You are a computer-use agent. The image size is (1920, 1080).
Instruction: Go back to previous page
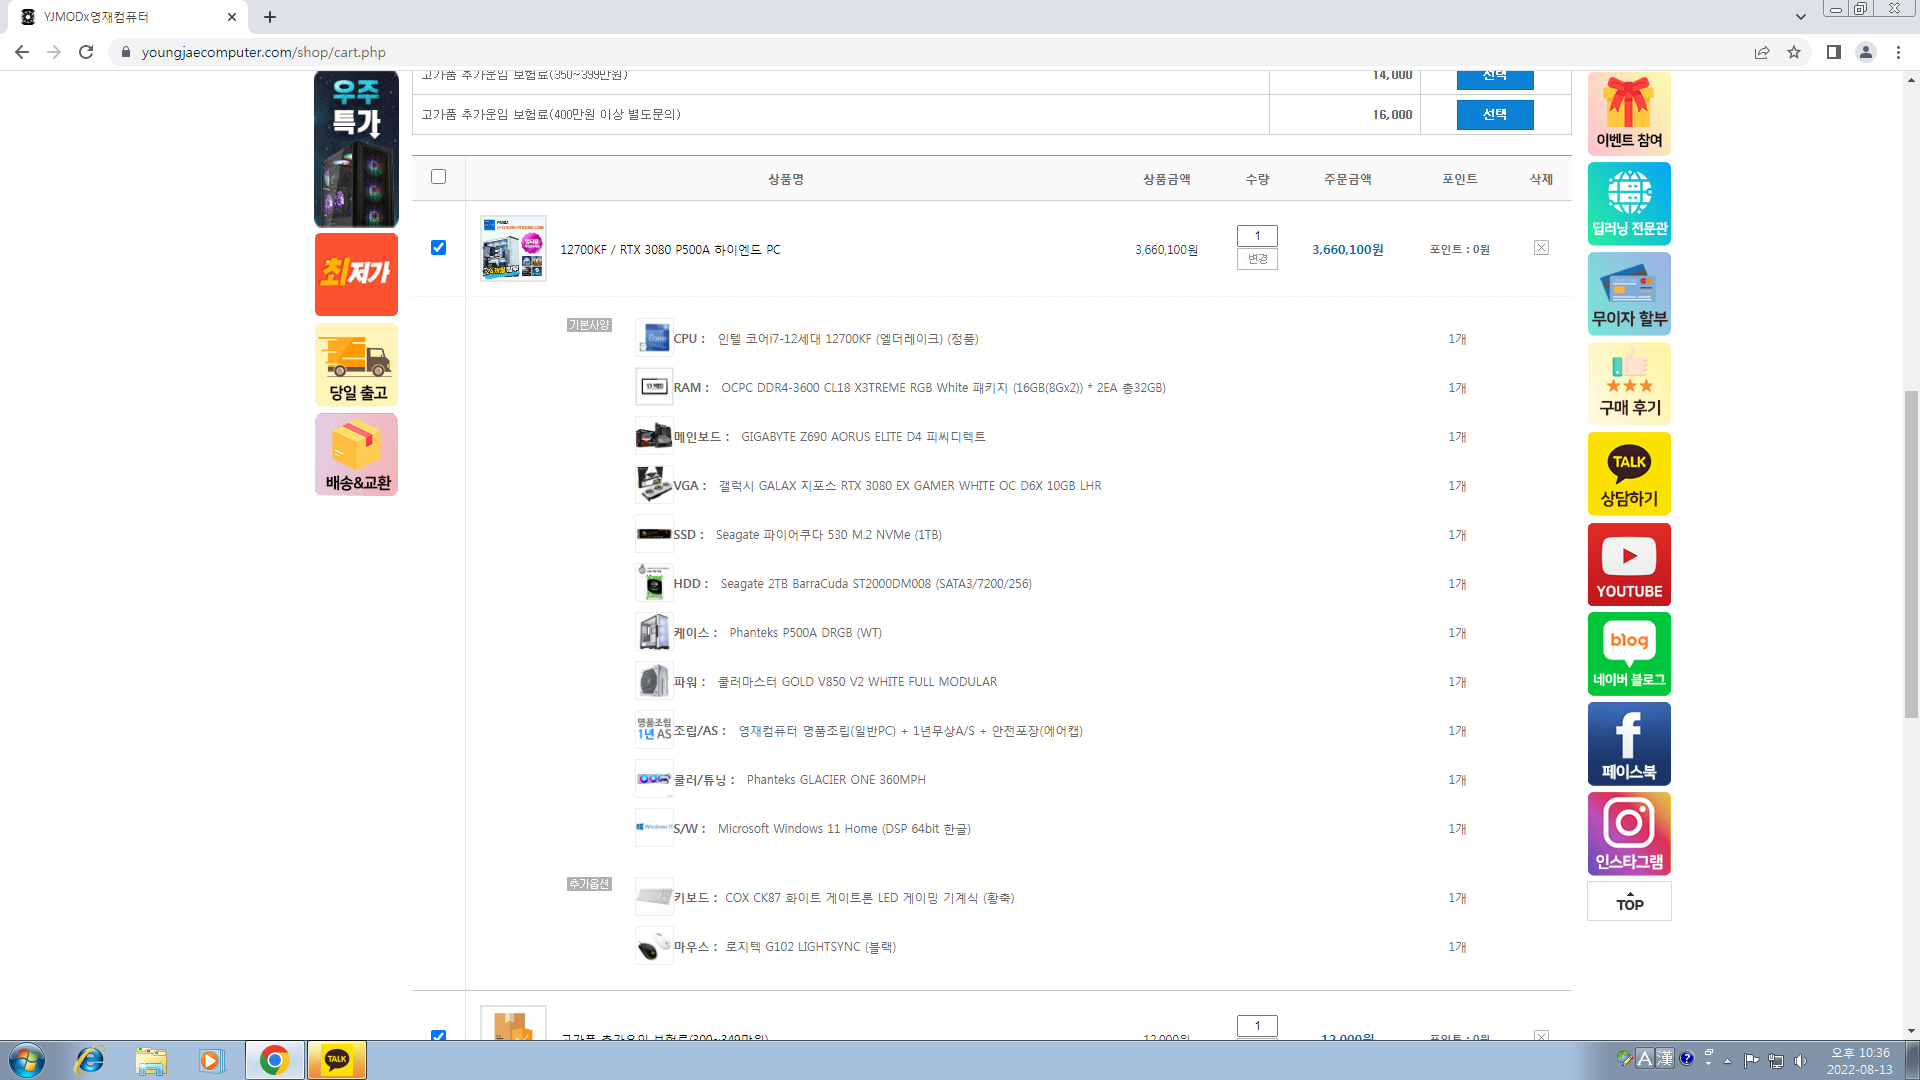coord(22,52)
